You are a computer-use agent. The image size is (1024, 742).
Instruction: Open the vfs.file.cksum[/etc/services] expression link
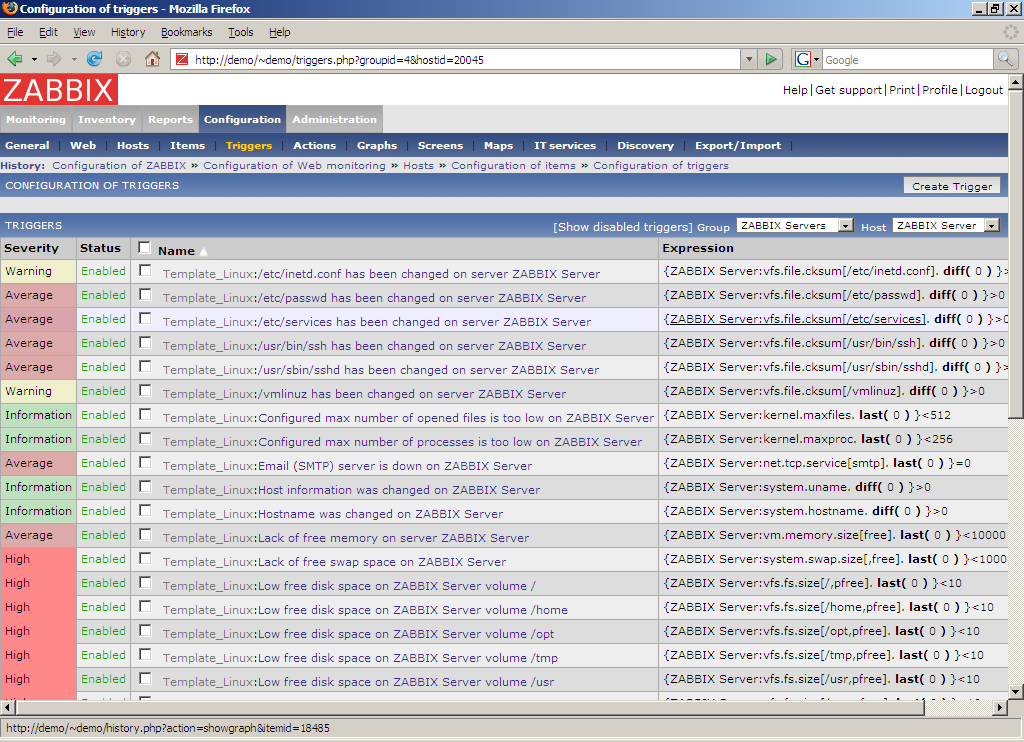(797, 319)
